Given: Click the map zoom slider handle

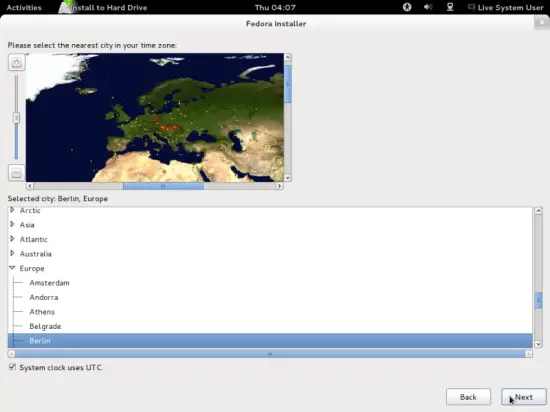Looking at the screenshot, I should [16, 117].
